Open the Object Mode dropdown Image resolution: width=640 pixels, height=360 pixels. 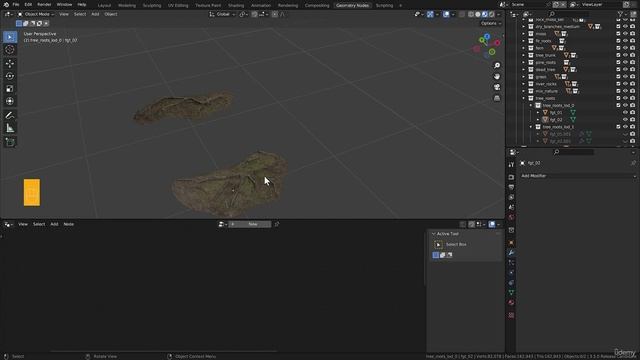coord(36,14)
